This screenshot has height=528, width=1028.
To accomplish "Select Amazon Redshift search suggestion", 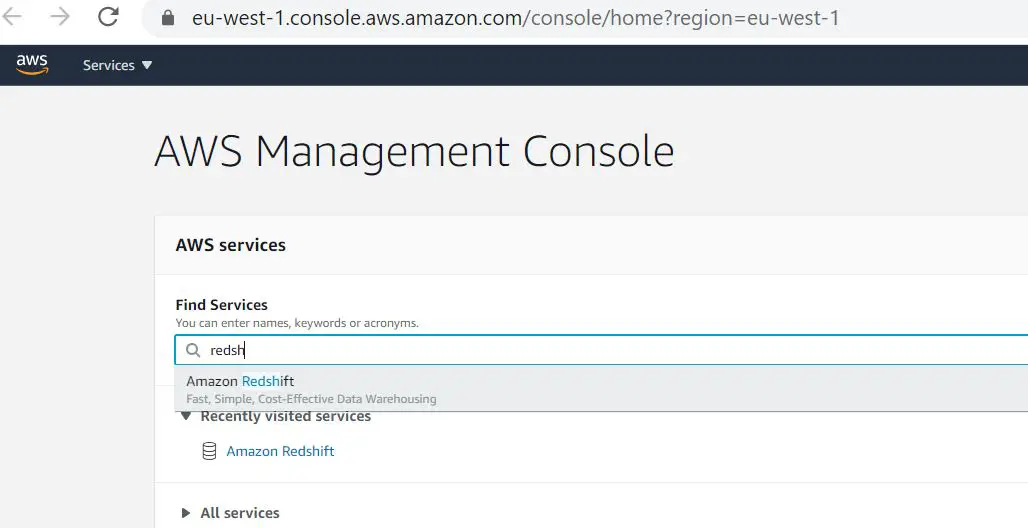I will point(601,389).
